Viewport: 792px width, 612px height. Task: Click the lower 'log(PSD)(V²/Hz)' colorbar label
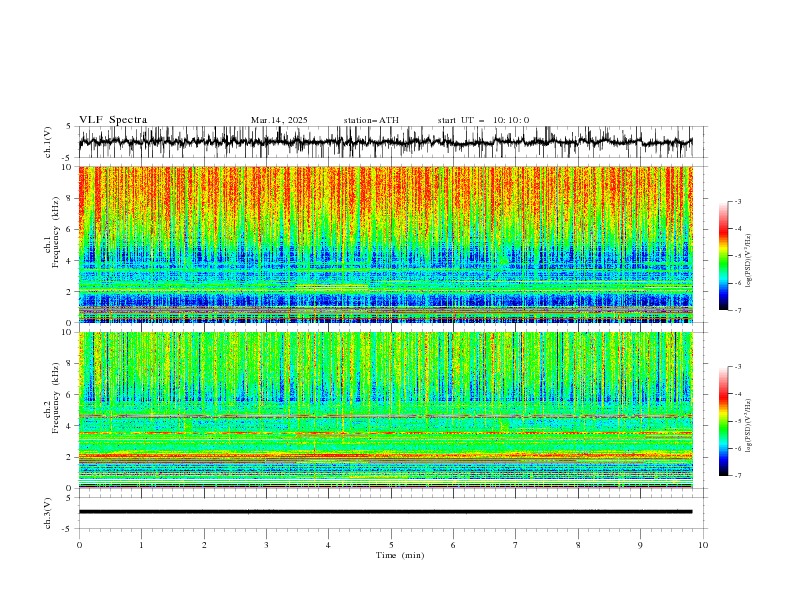pyautogui.click(x=748, y=425)
